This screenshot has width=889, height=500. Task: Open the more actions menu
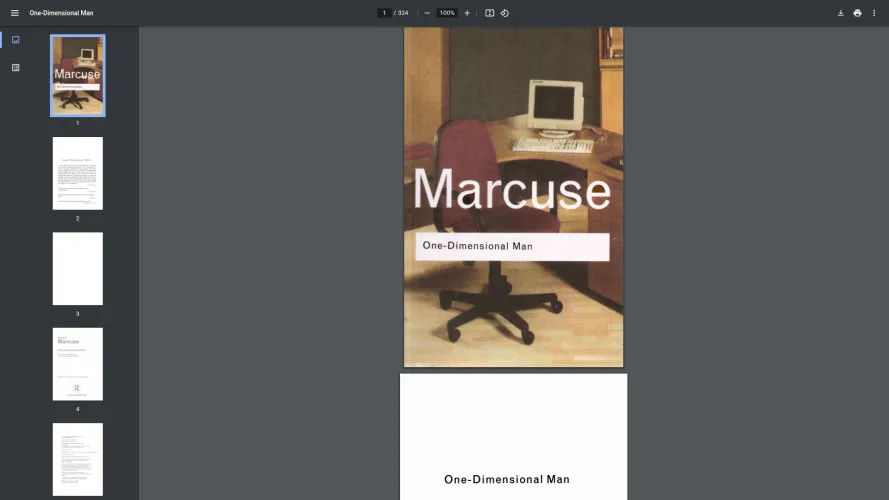(874, 13)
